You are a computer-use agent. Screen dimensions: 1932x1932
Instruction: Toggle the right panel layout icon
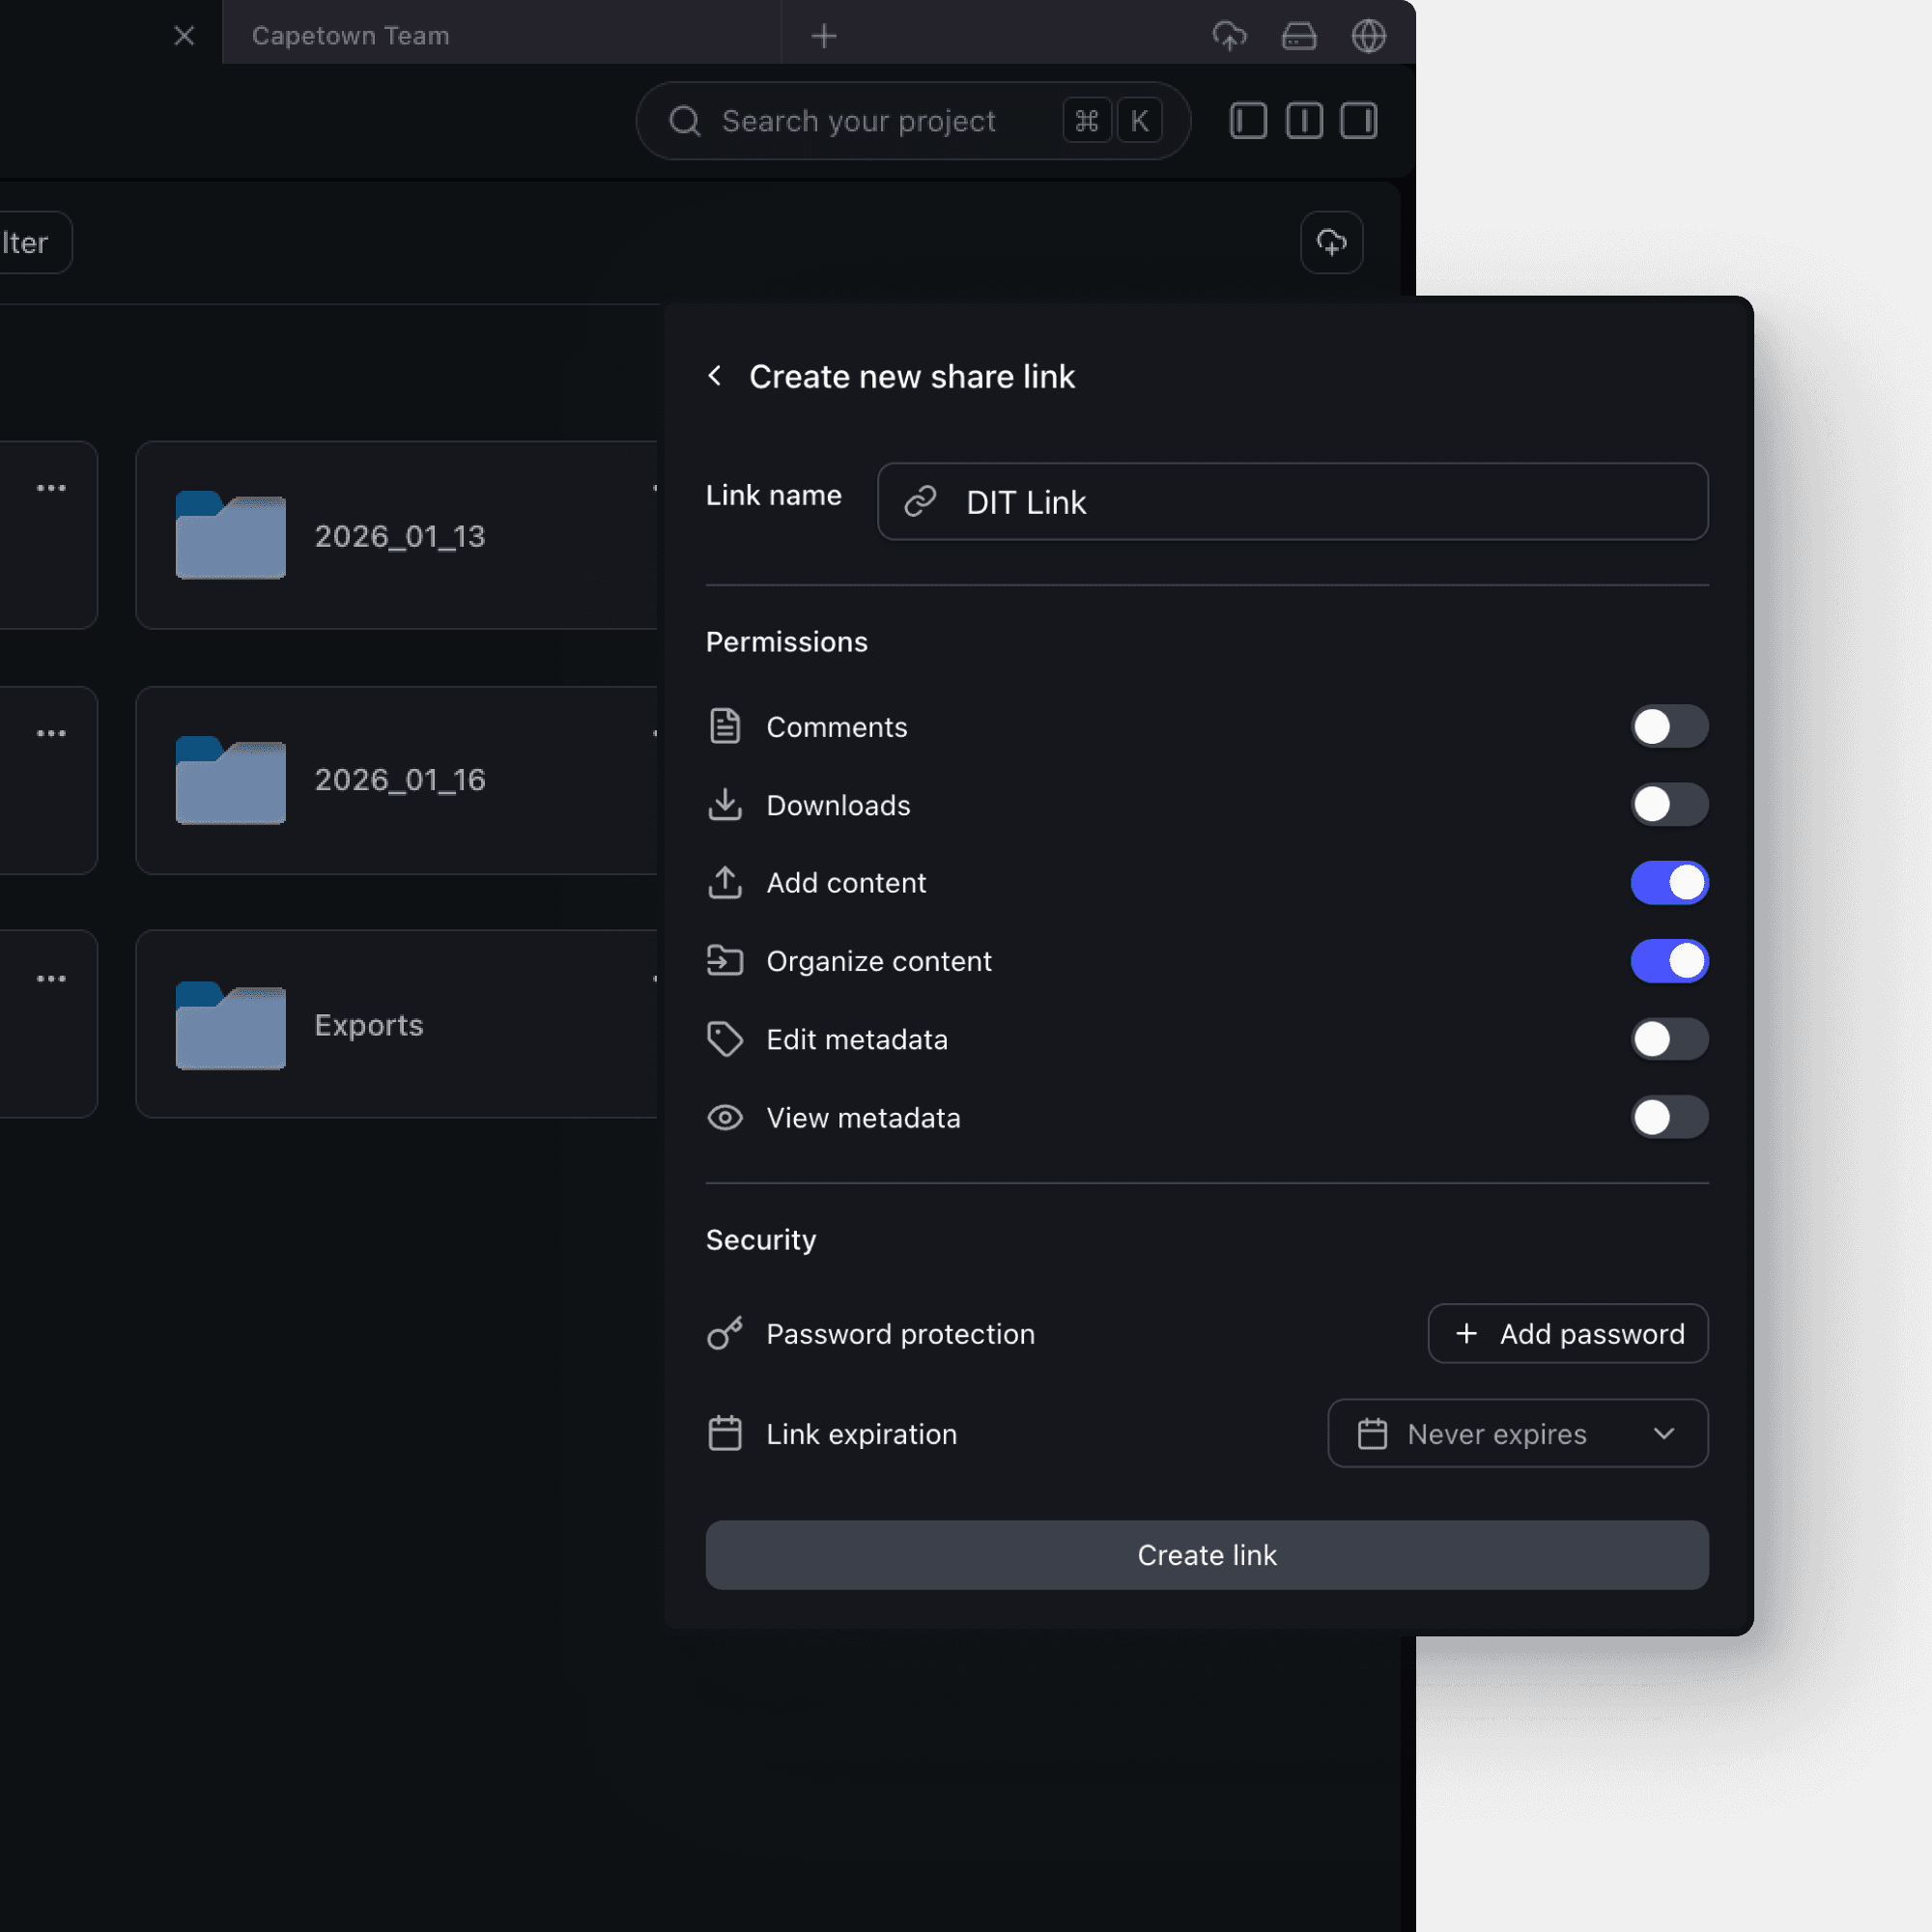click(1358, 120)
